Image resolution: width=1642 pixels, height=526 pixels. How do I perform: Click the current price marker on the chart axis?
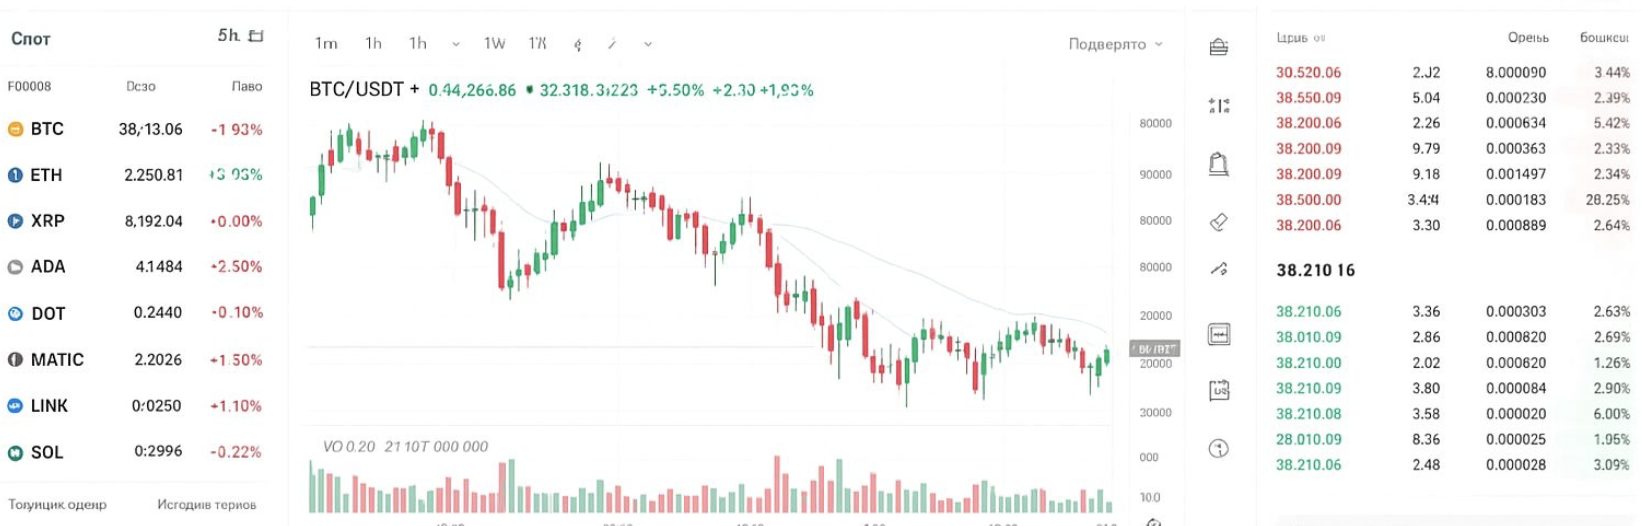pos(1155,348)
